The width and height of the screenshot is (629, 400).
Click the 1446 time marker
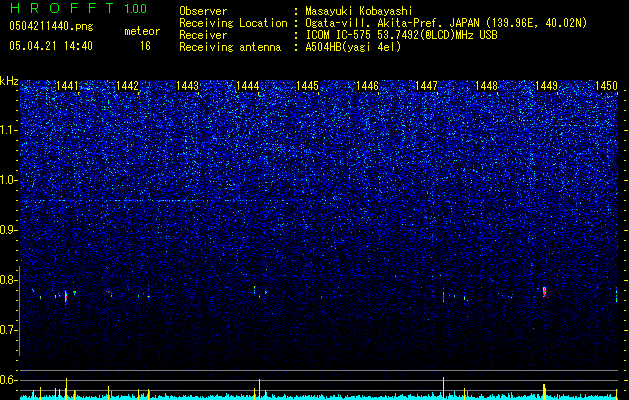pos(367,86)
